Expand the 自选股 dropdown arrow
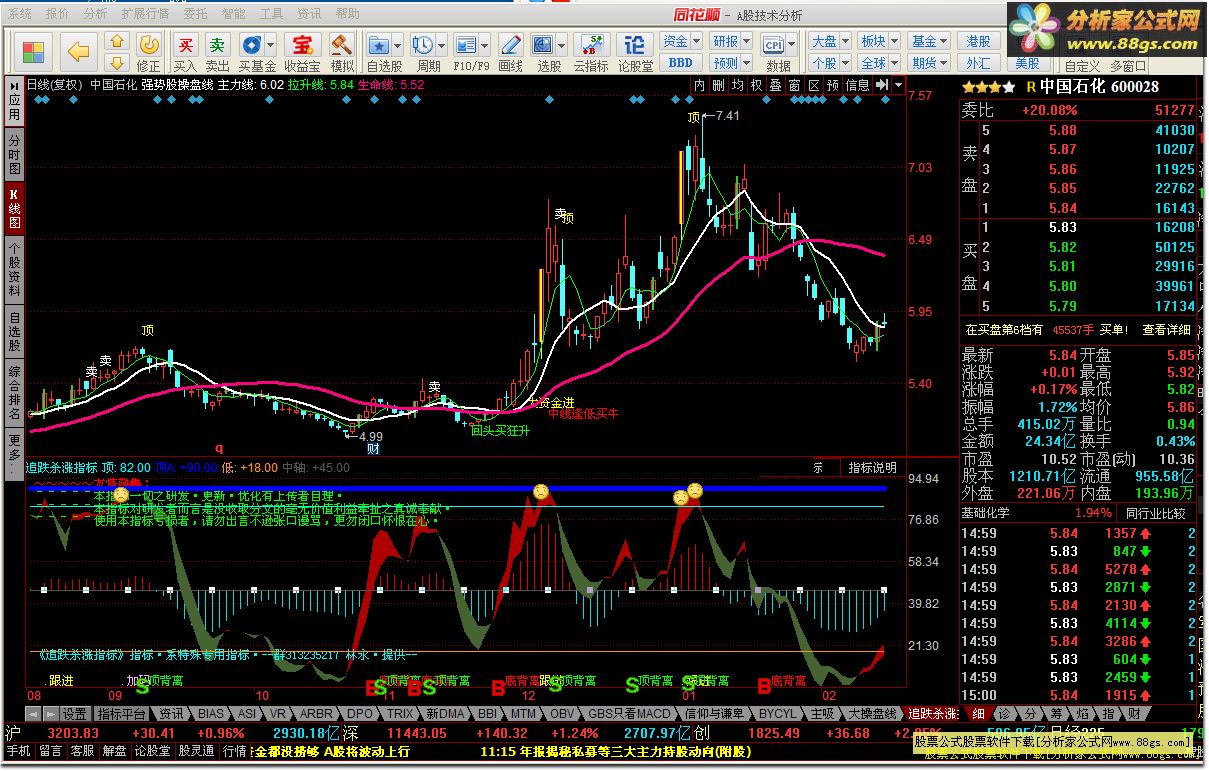The height and width of the screenshot is (771, 1209). tap(398, 45)
